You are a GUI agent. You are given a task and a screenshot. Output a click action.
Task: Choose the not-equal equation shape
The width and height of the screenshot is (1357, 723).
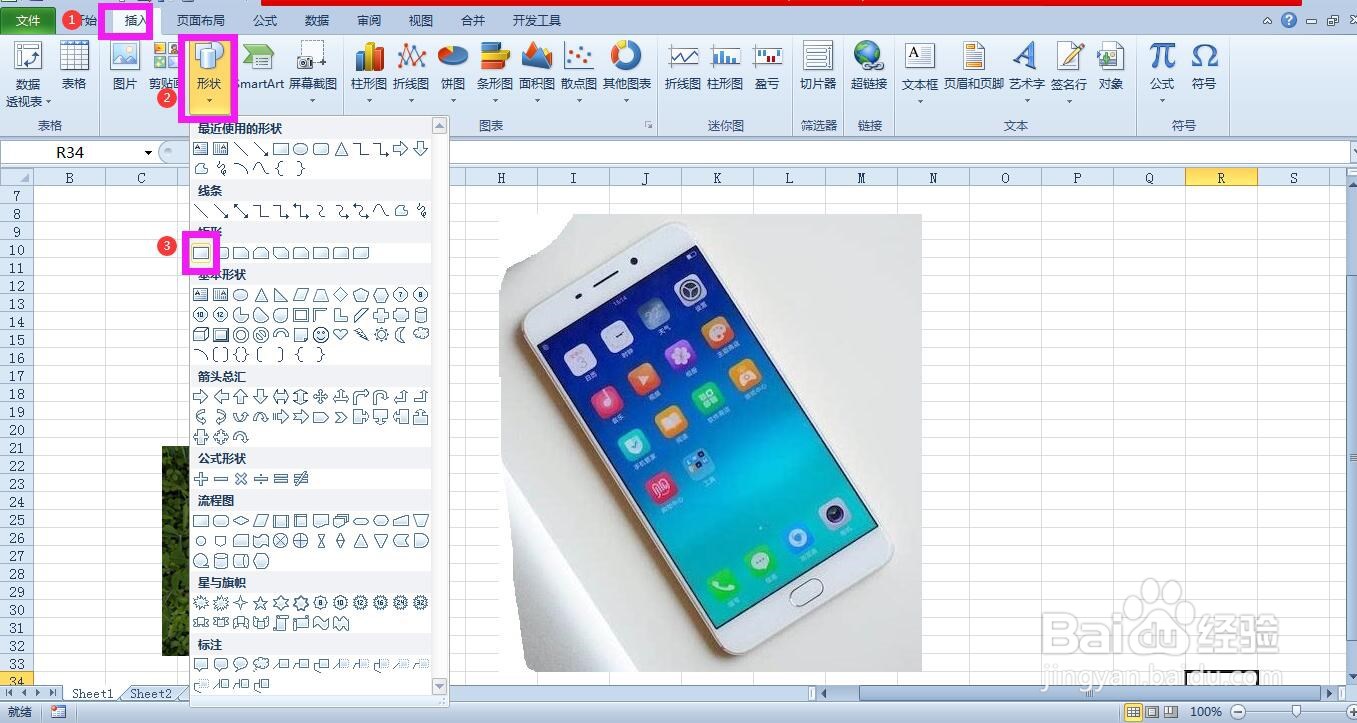301,479
